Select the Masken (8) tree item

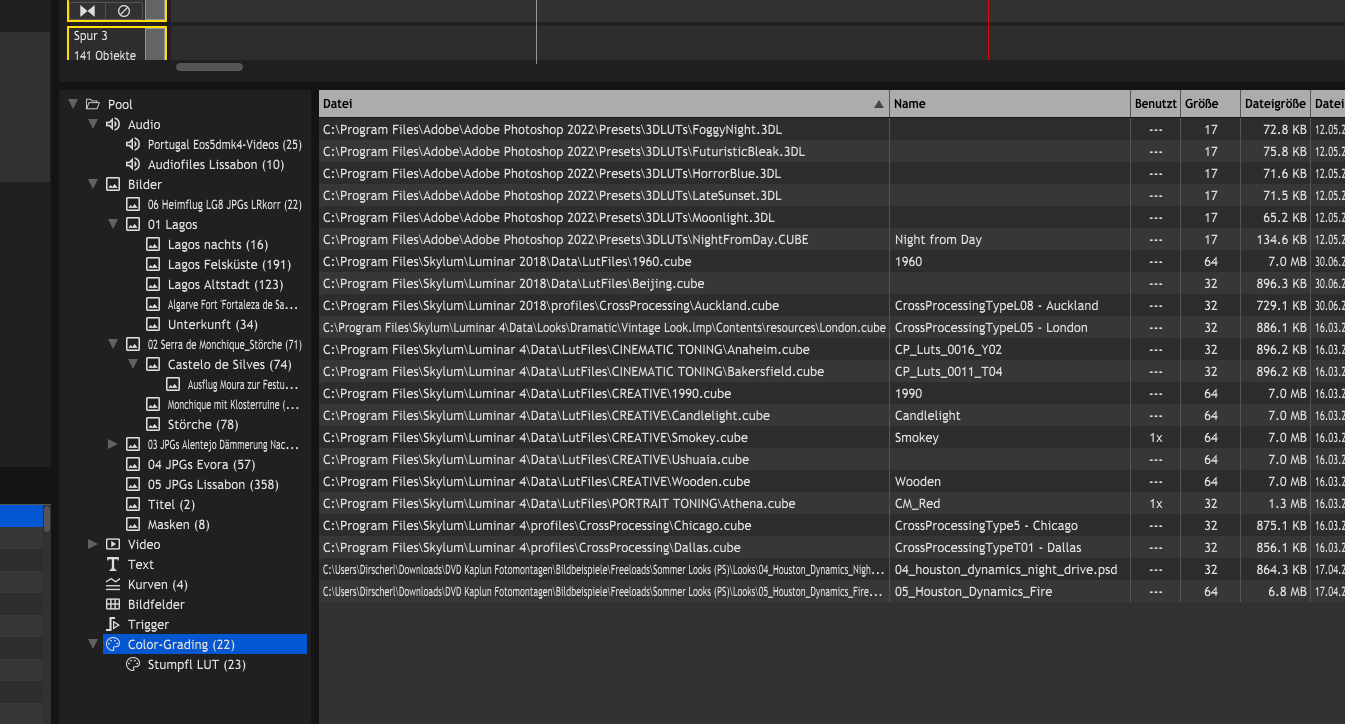(x=178, y=524)
